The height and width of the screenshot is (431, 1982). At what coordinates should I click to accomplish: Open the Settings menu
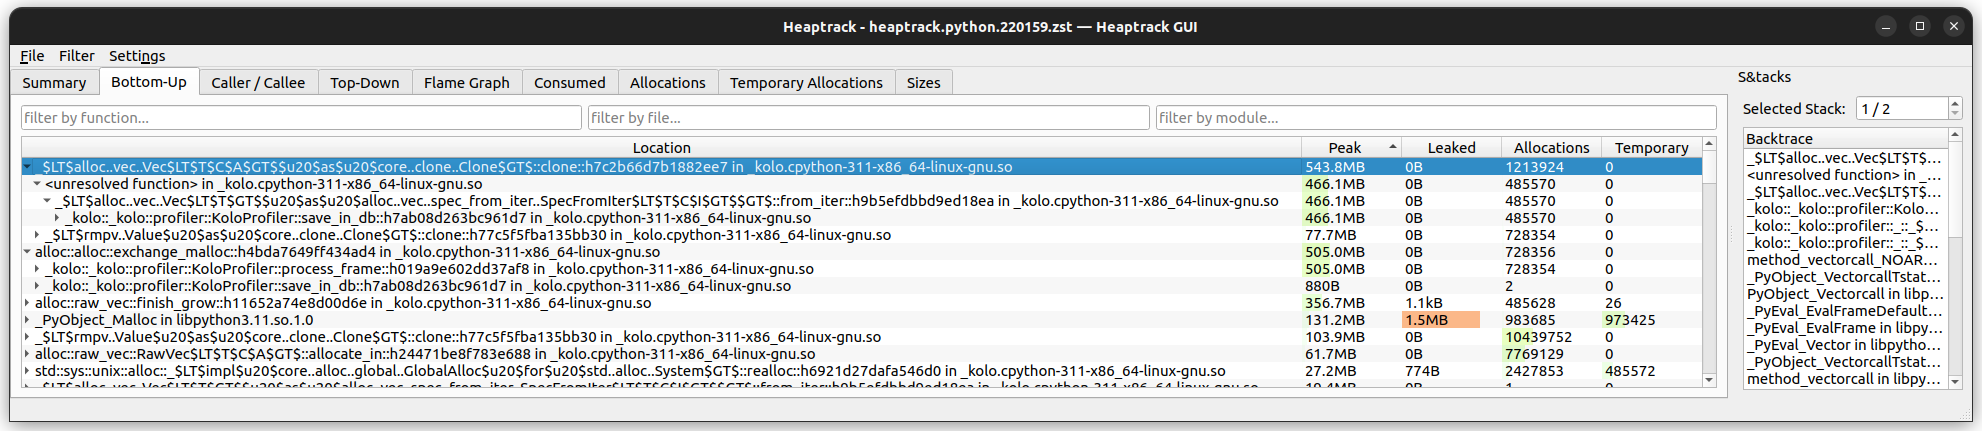coord(137,56)
